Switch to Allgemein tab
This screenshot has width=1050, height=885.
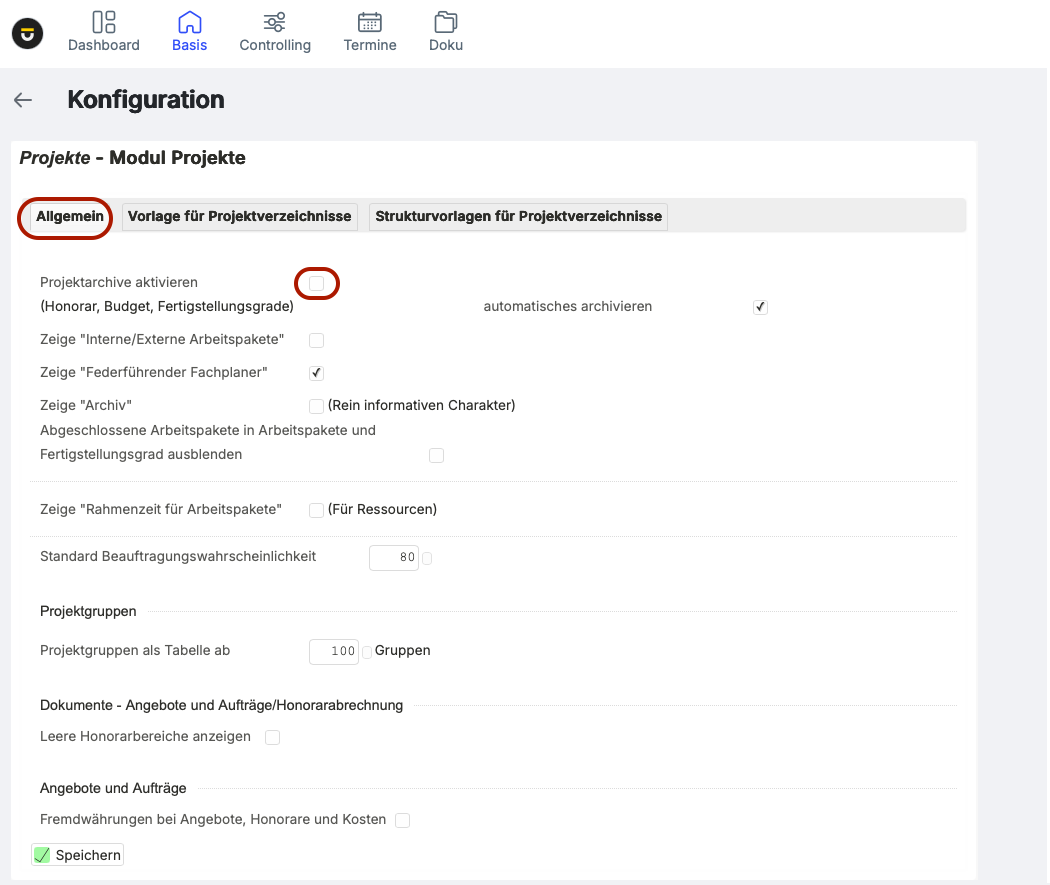tap(70, 216)
